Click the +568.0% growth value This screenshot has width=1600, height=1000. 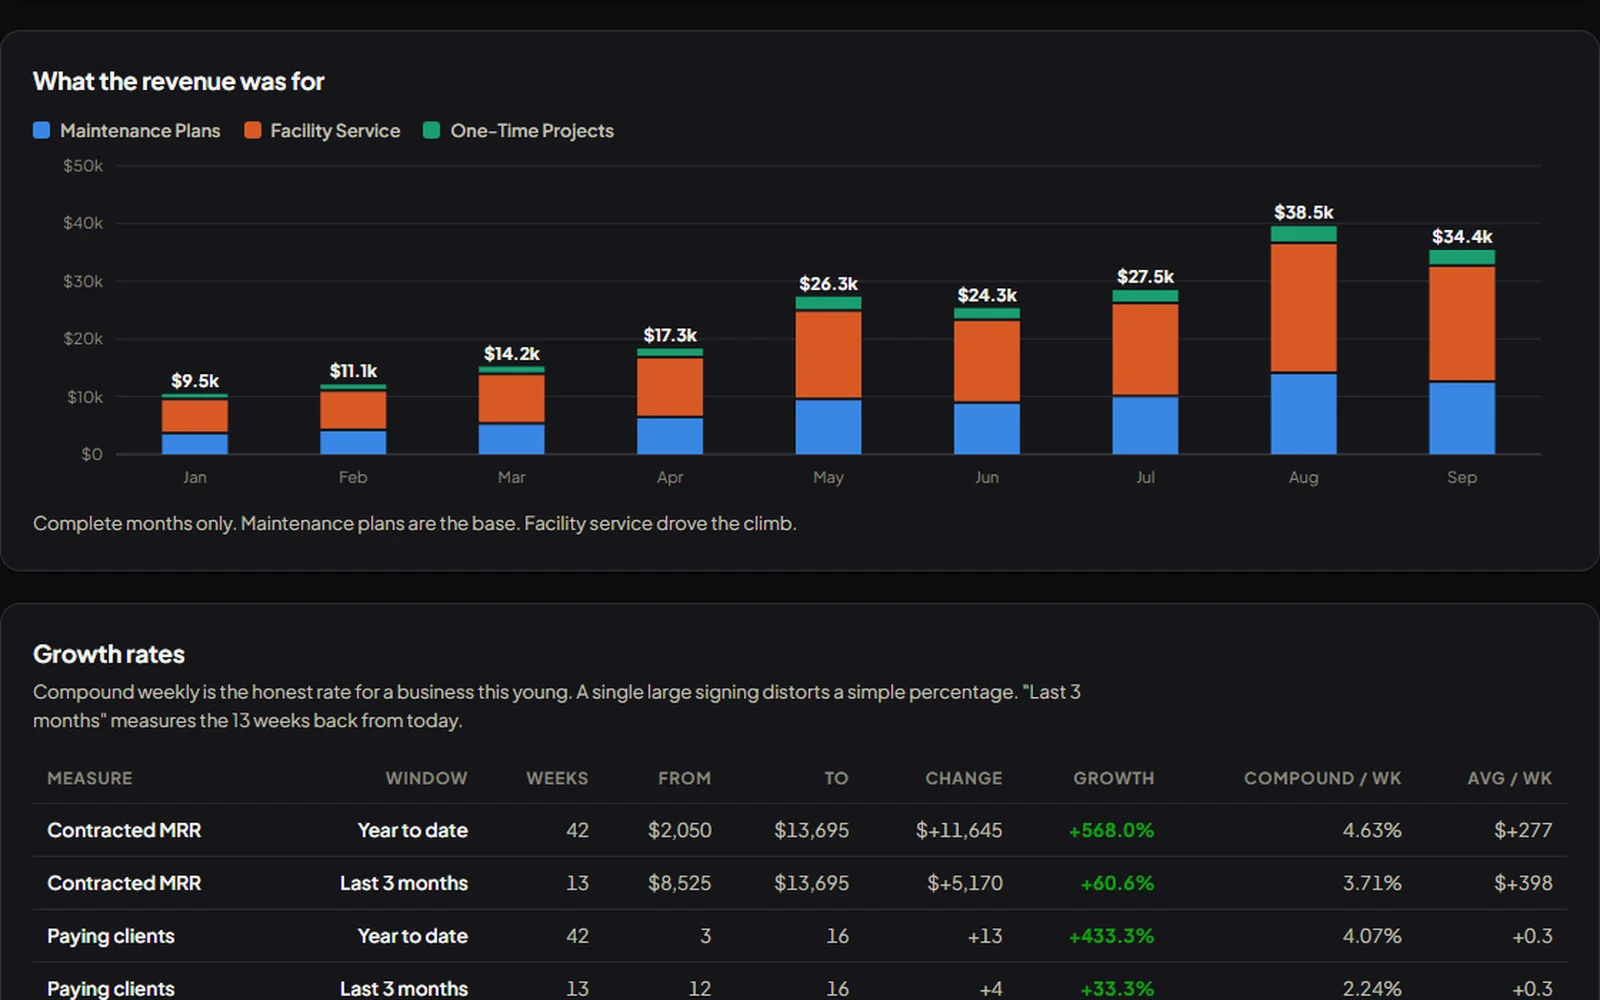tap(1111, 830)
